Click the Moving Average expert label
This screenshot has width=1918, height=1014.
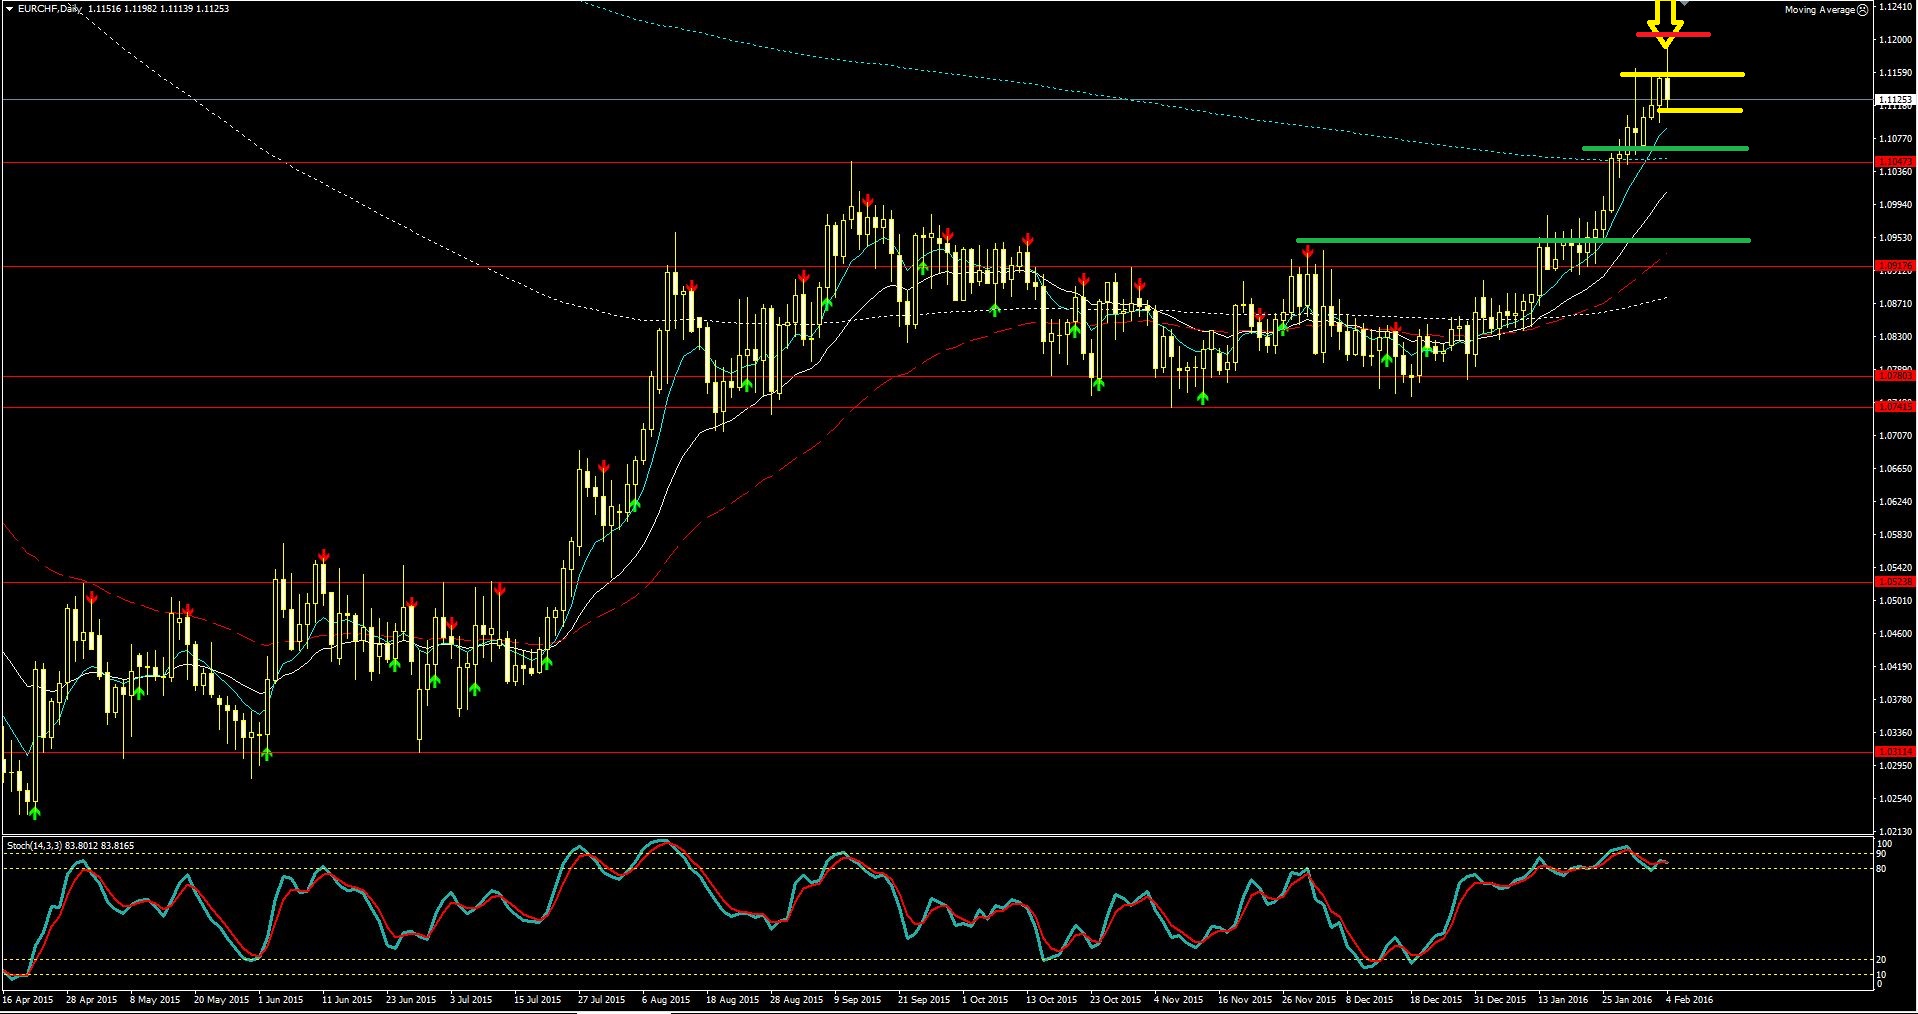(1820, 10)
